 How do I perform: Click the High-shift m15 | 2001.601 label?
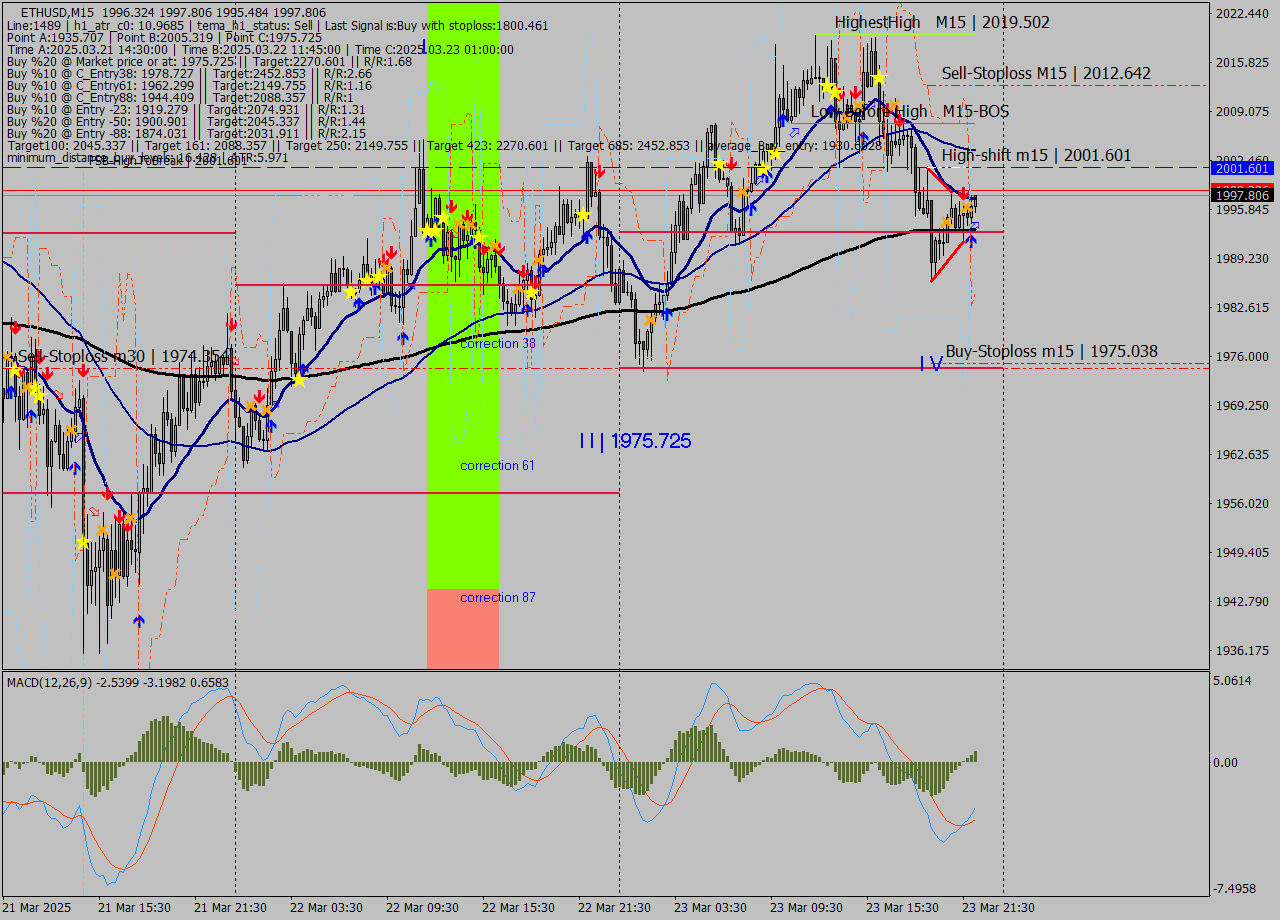point(1037,155)
